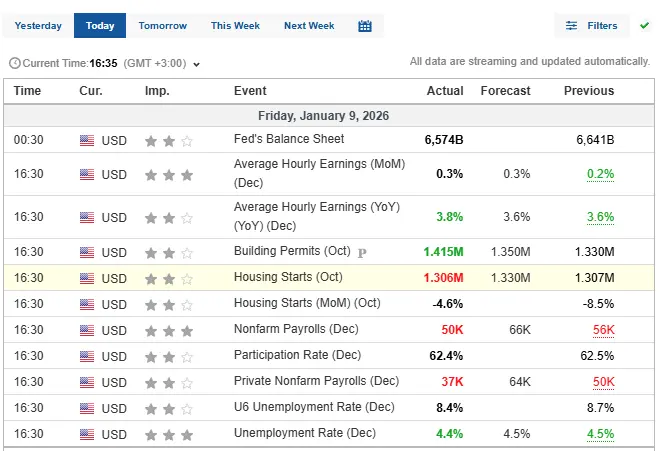Open the Nonfarm Payrolls (Dec) event
The height and width of the screenshot is (451, 660).
click(x=295, y=329)
